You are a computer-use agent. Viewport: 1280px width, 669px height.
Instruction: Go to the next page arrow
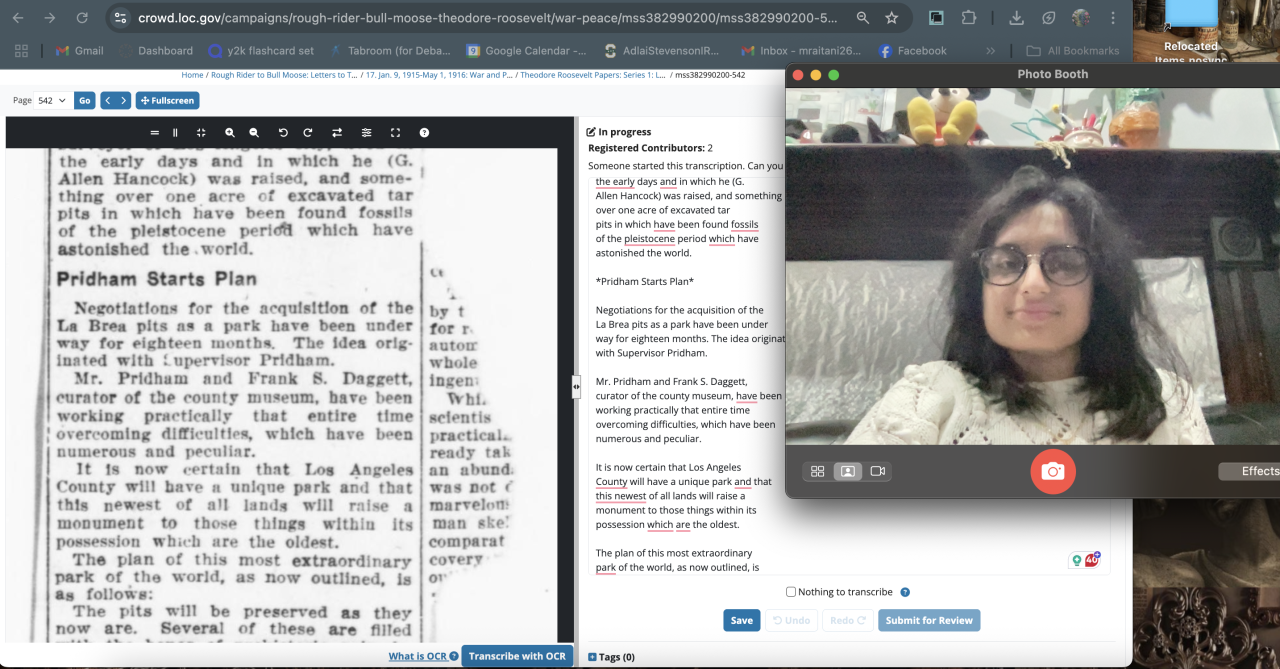coord(123,100)
